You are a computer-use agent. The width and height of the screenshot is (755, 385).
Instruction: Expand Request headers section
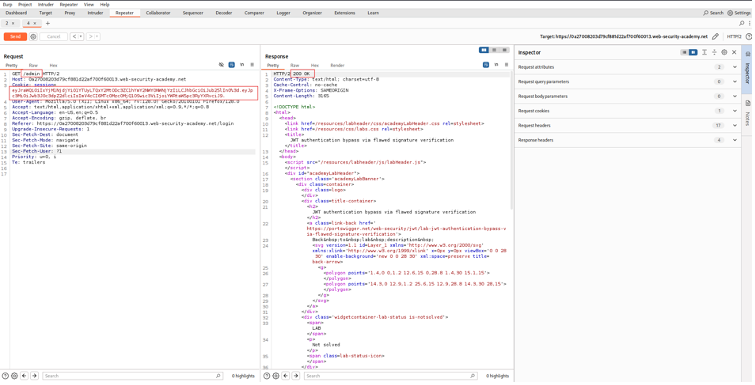pyautogui.click(x=735, y=126)
